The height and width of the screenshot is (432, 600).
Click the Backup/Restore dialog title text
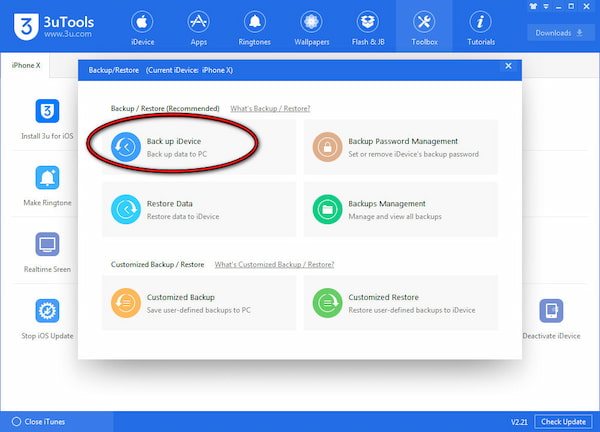coord(161,70)
